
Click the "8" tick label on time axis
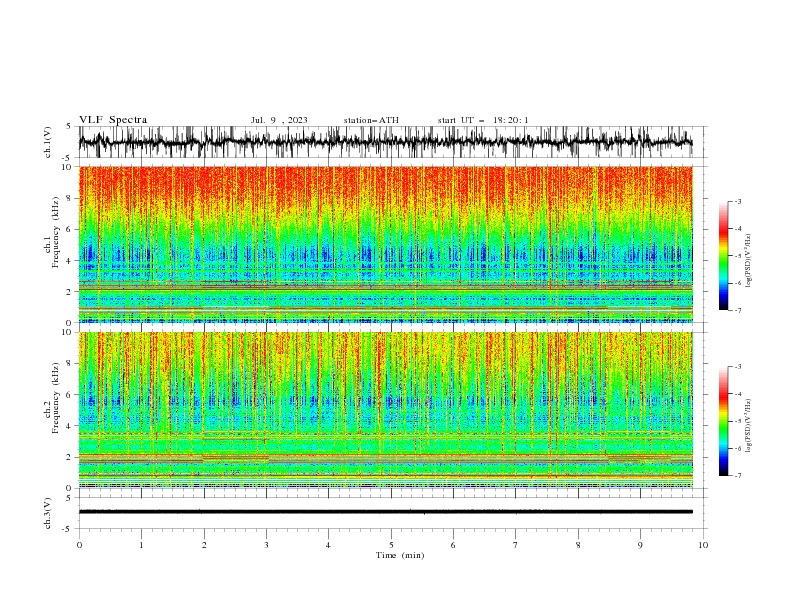[x=578, y=545]
